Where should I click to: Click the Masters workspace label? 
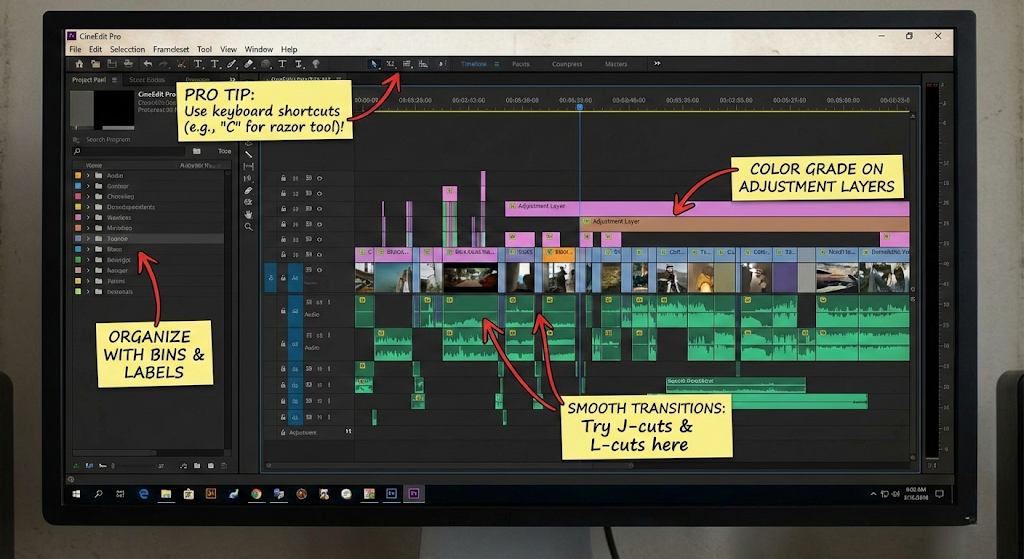[x=616, y=64]
